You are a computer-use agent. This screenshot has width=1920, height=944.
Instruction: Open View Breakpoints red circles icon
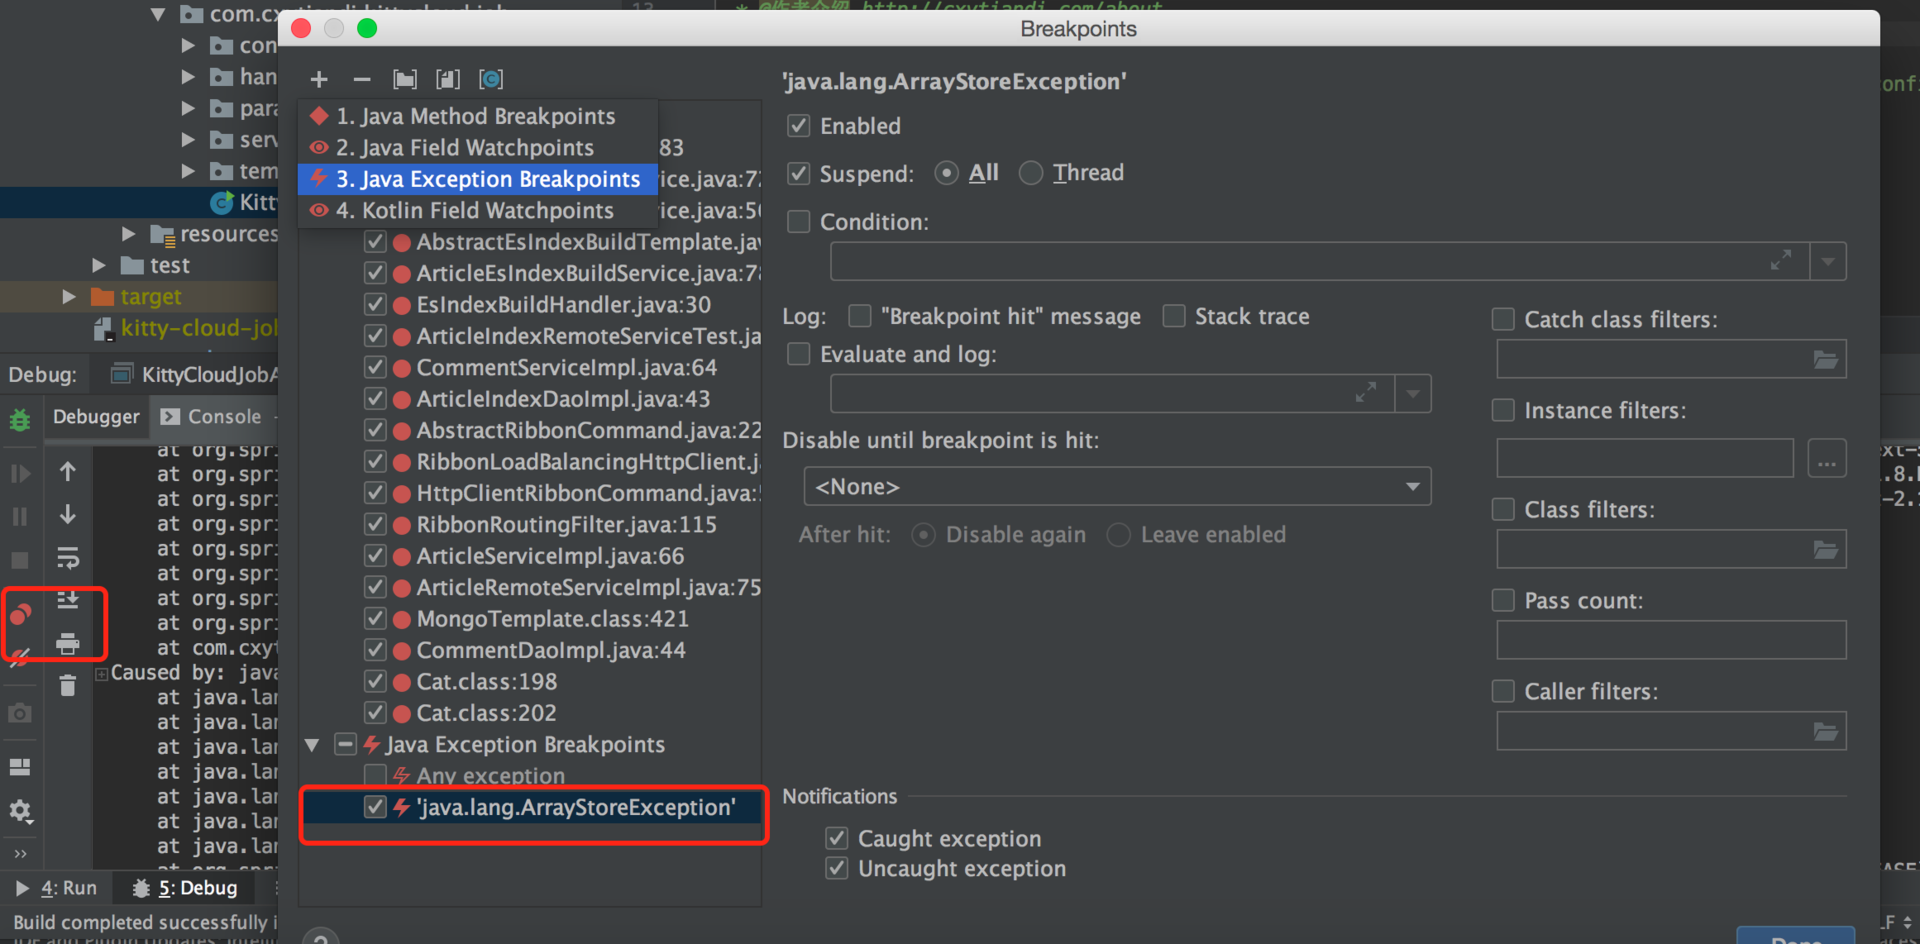pos(20,613)
